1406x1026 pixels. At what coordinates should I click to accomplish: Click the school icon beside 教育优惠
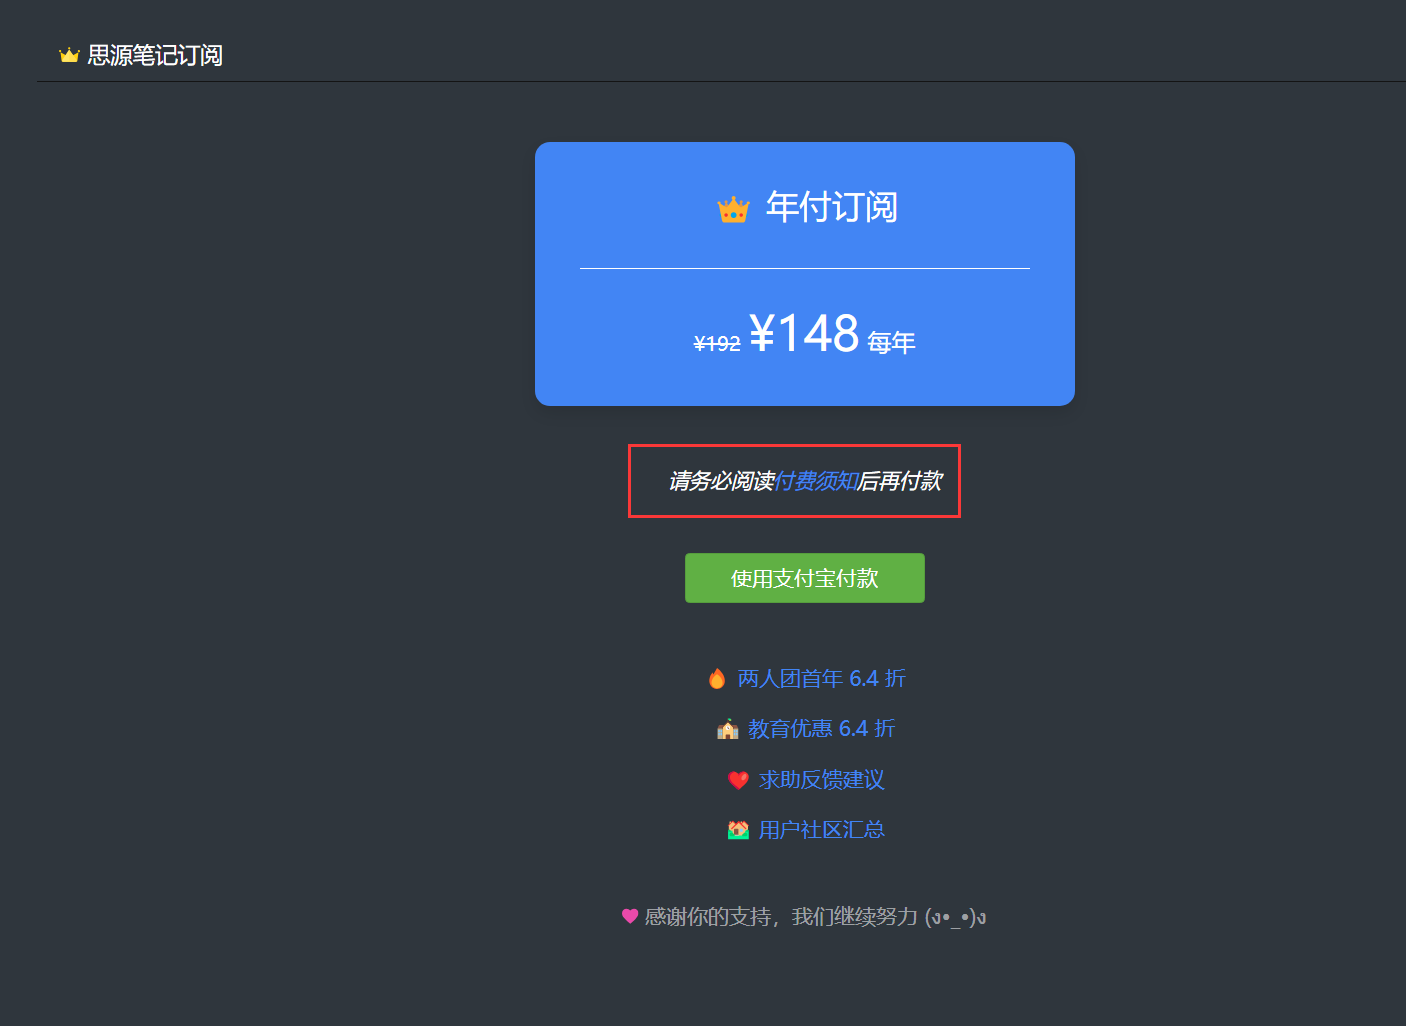click(728, 729)
